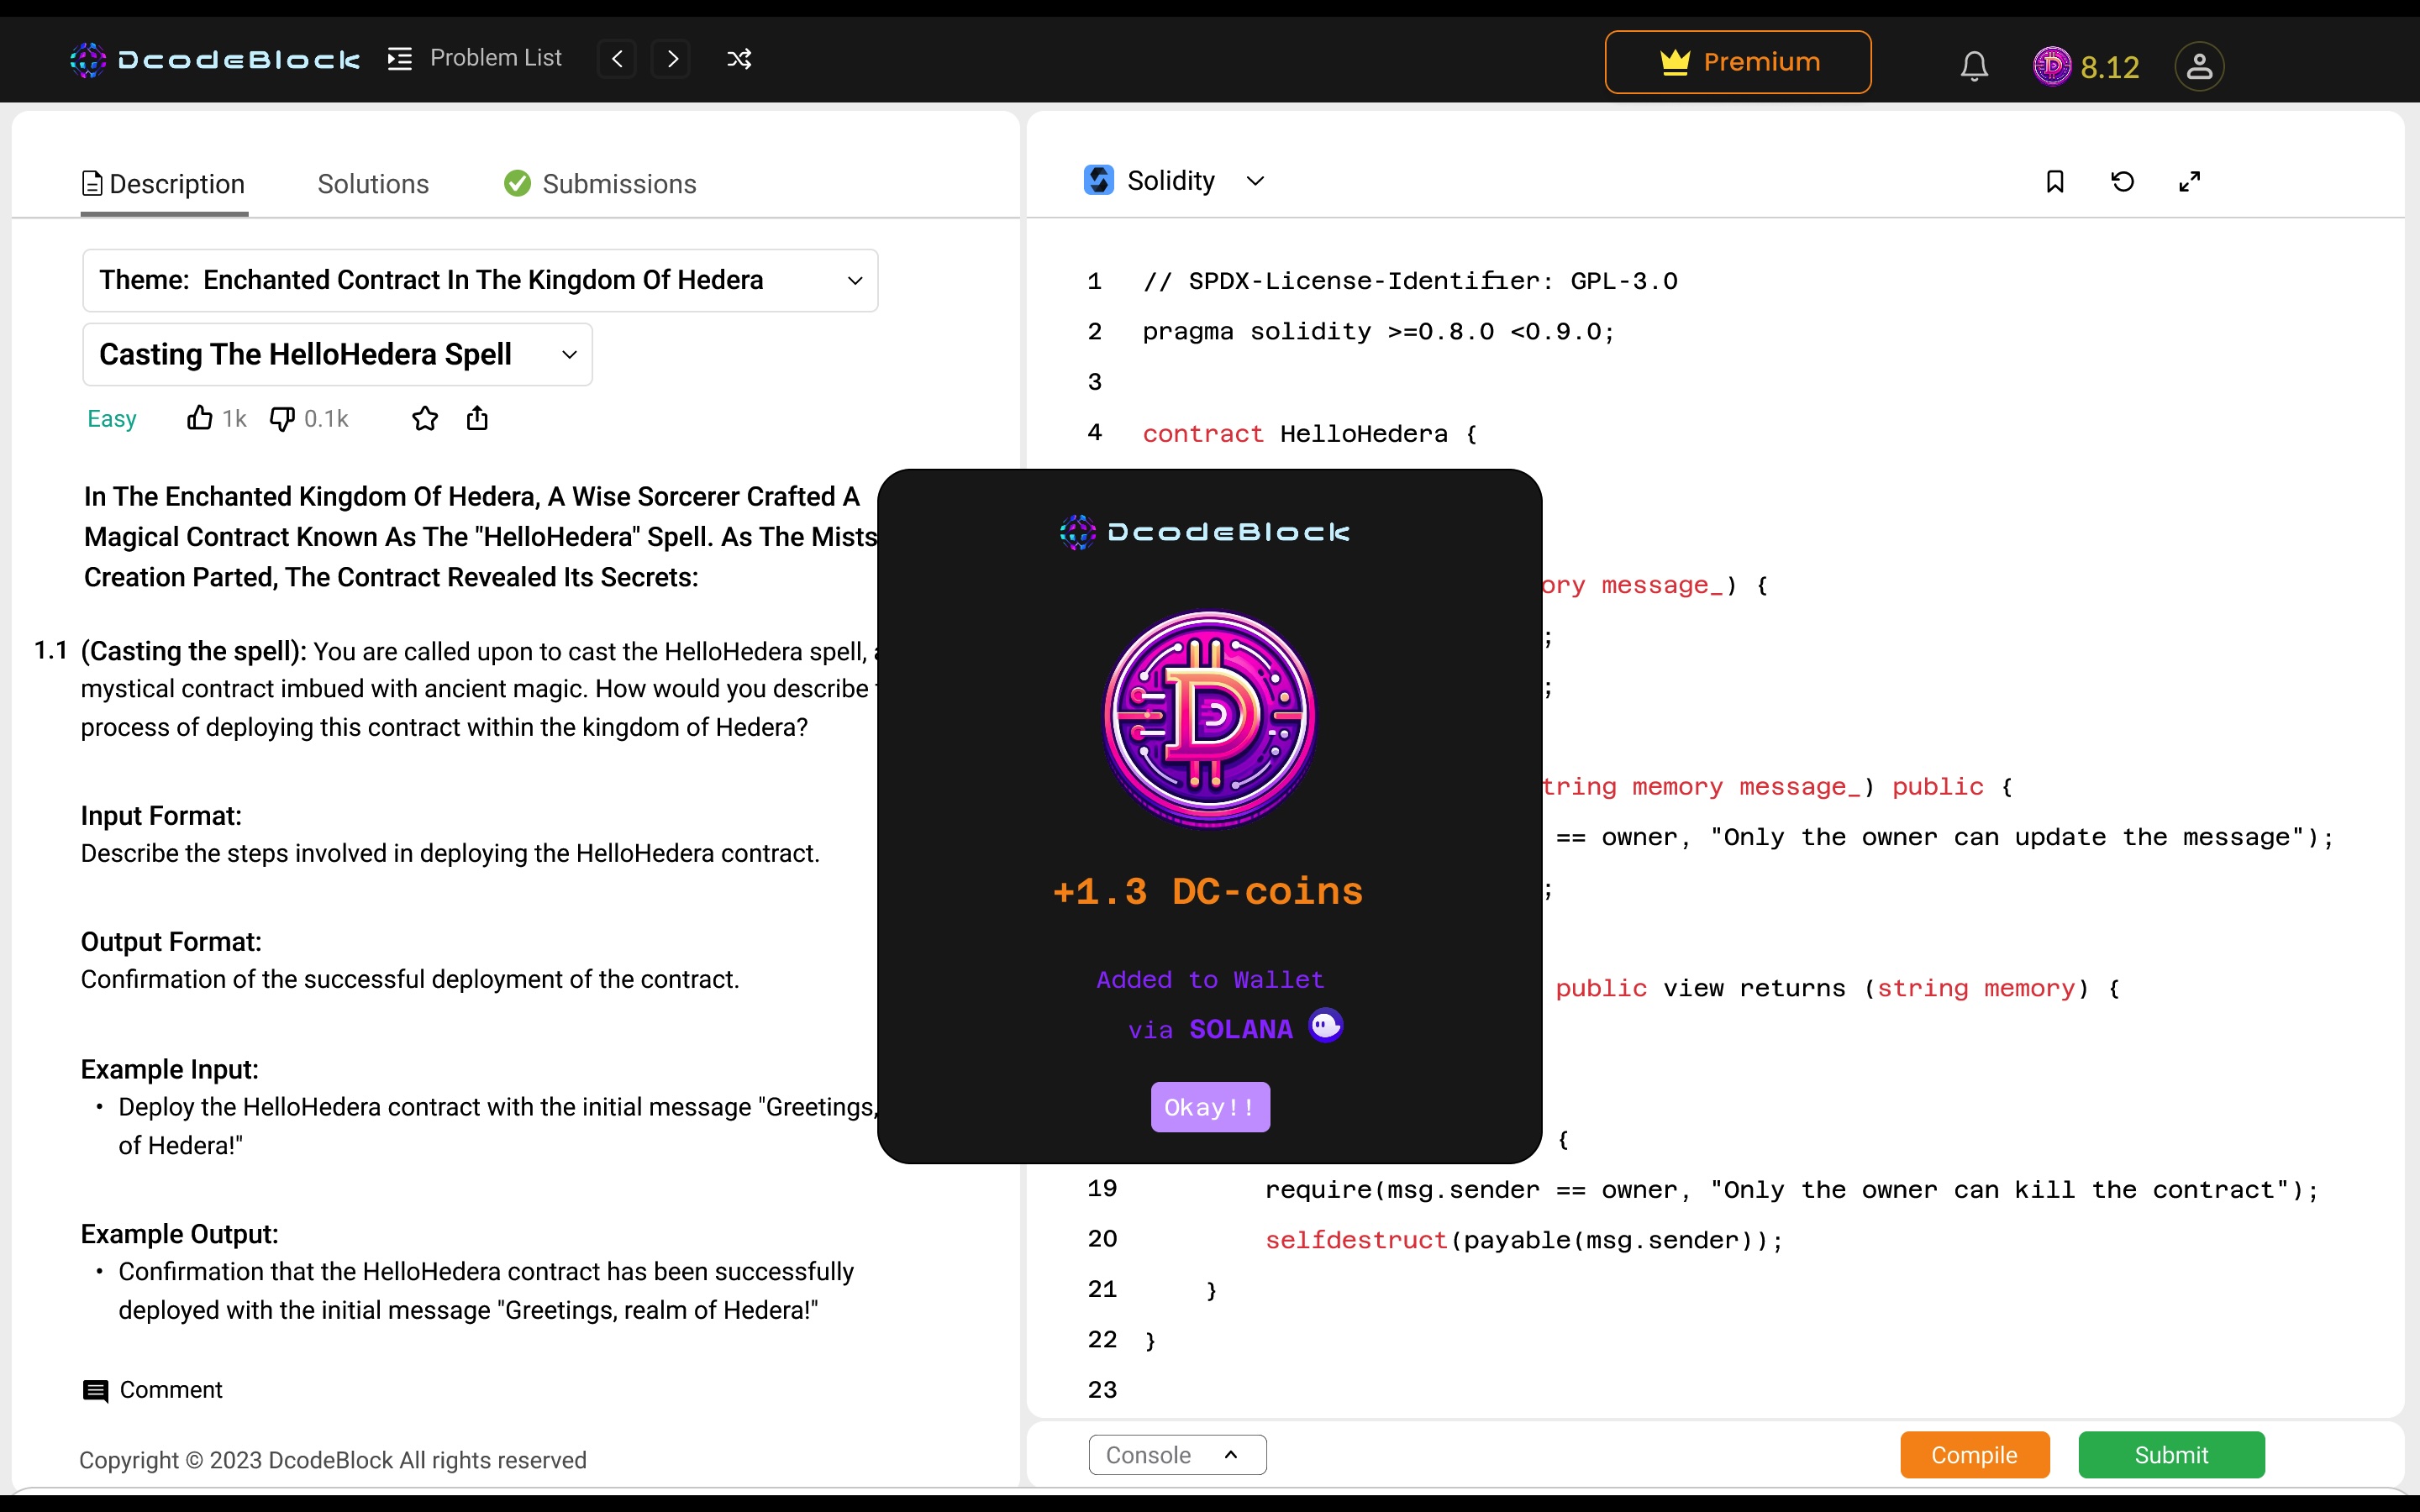Click the Premium button

[x=1738, y=62]
